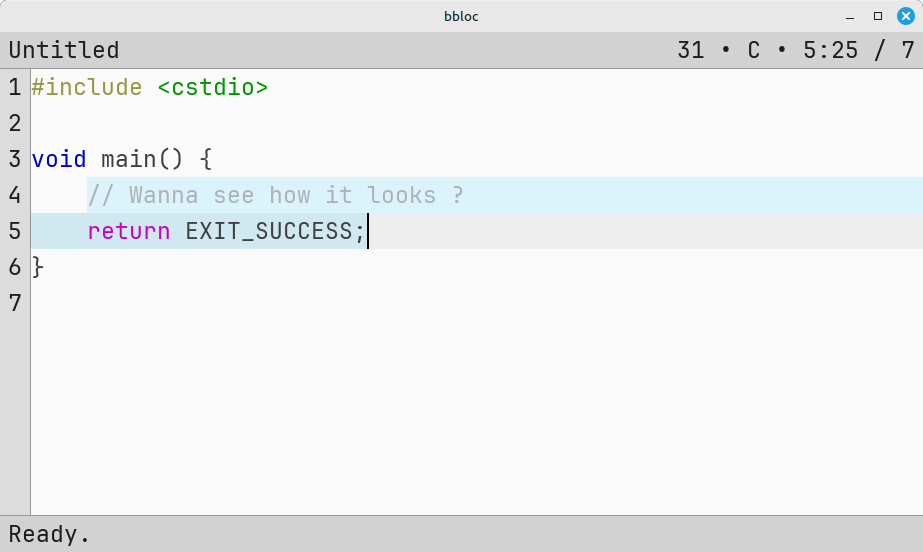
Task: Click on the <cstdio> header text
Action: [x=213, y=87]
